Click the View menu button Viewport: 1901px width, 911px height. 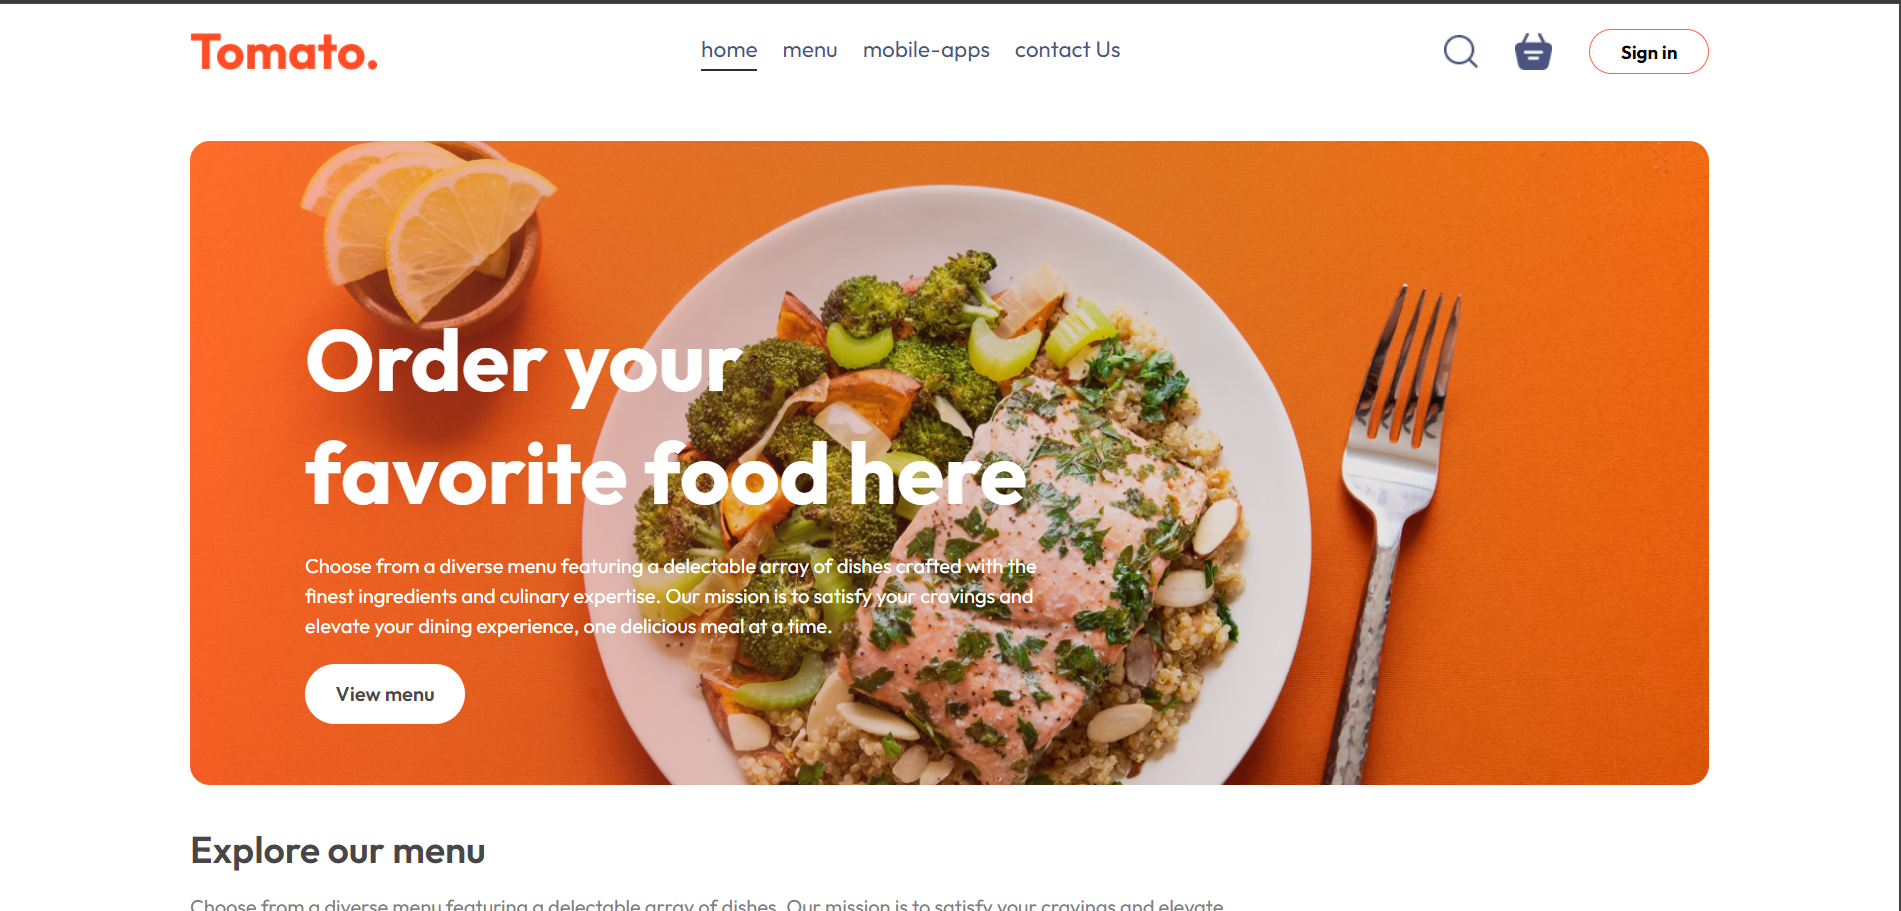(385, 694)
